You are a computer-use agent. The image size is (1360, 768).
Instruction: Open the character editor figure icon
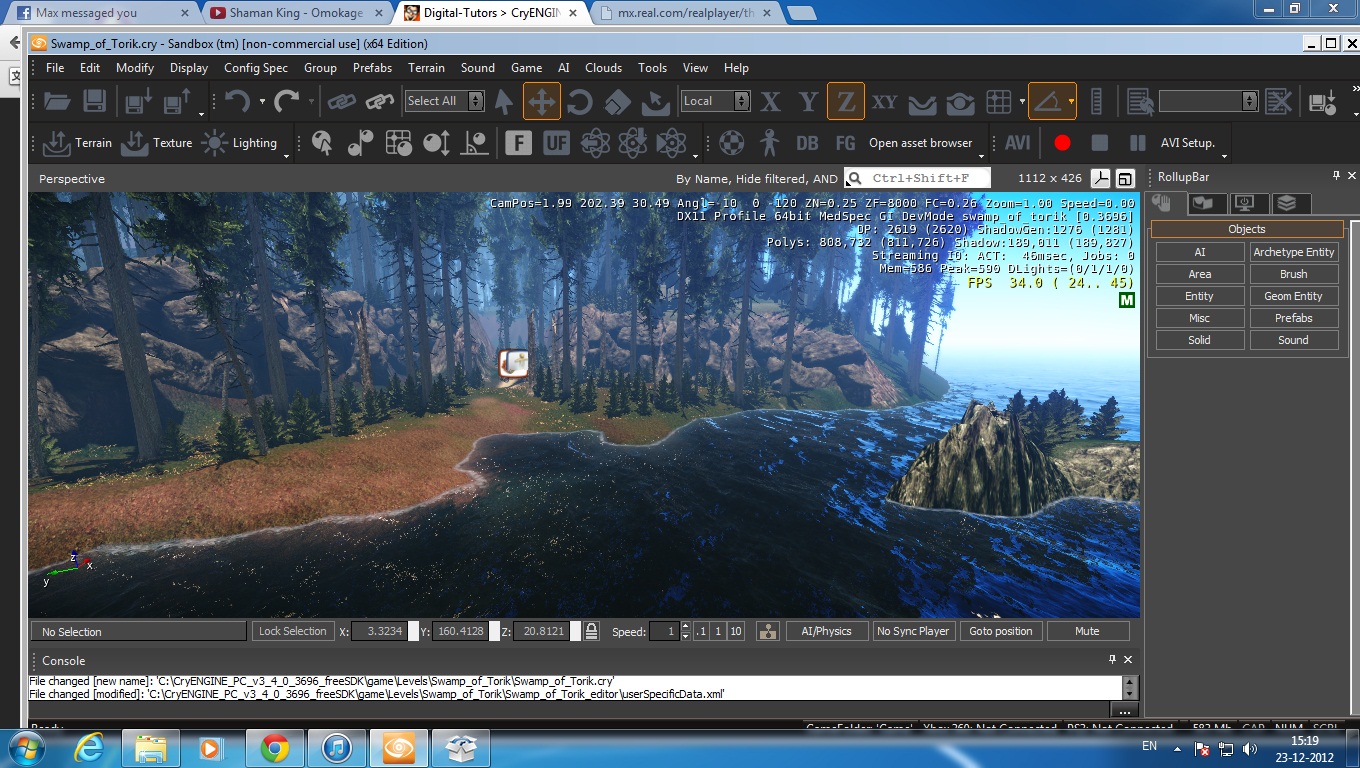click(769, 143)
